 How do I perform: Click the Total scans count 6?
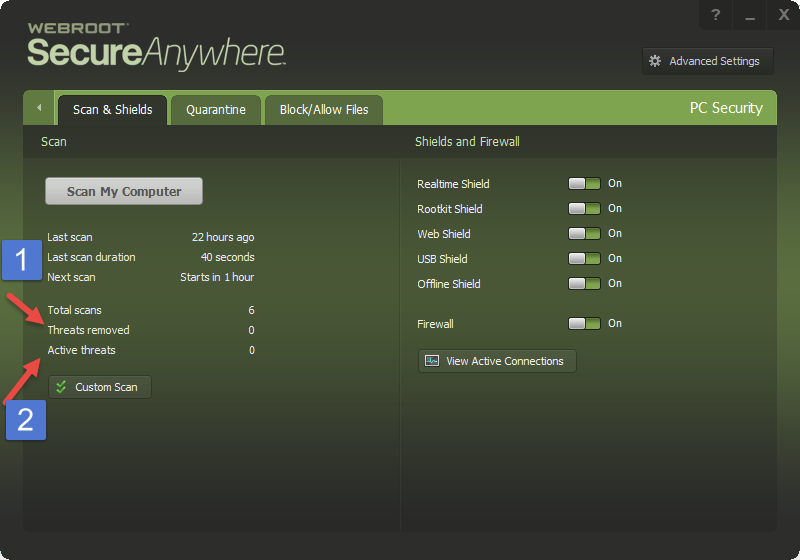tap(252, 310)
